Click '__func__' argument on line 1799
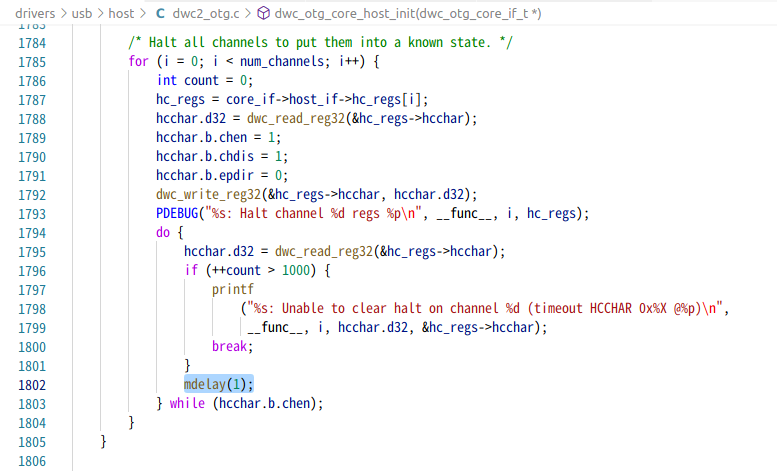 (x=275, y=327)
